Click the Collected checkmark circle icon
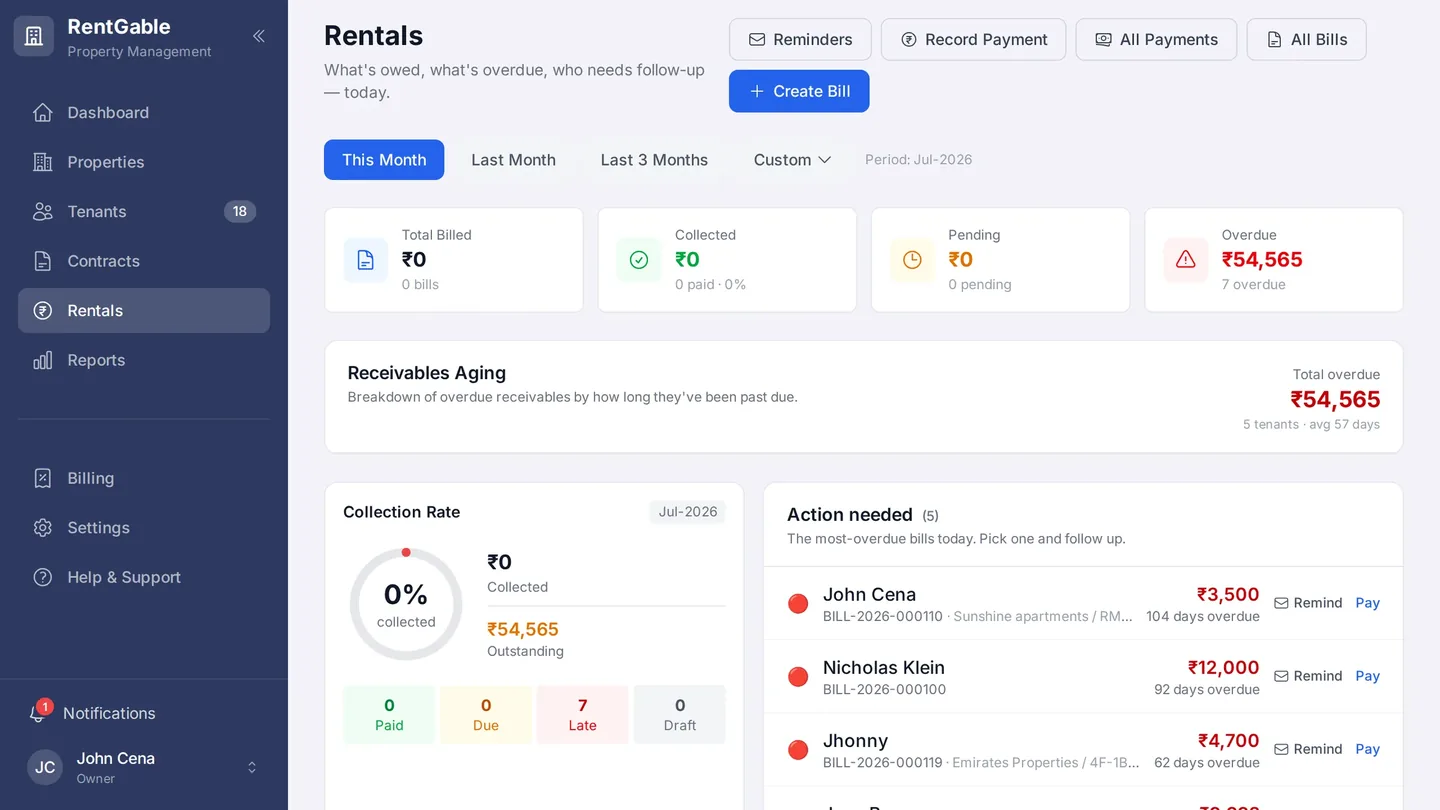 (639, 260)
